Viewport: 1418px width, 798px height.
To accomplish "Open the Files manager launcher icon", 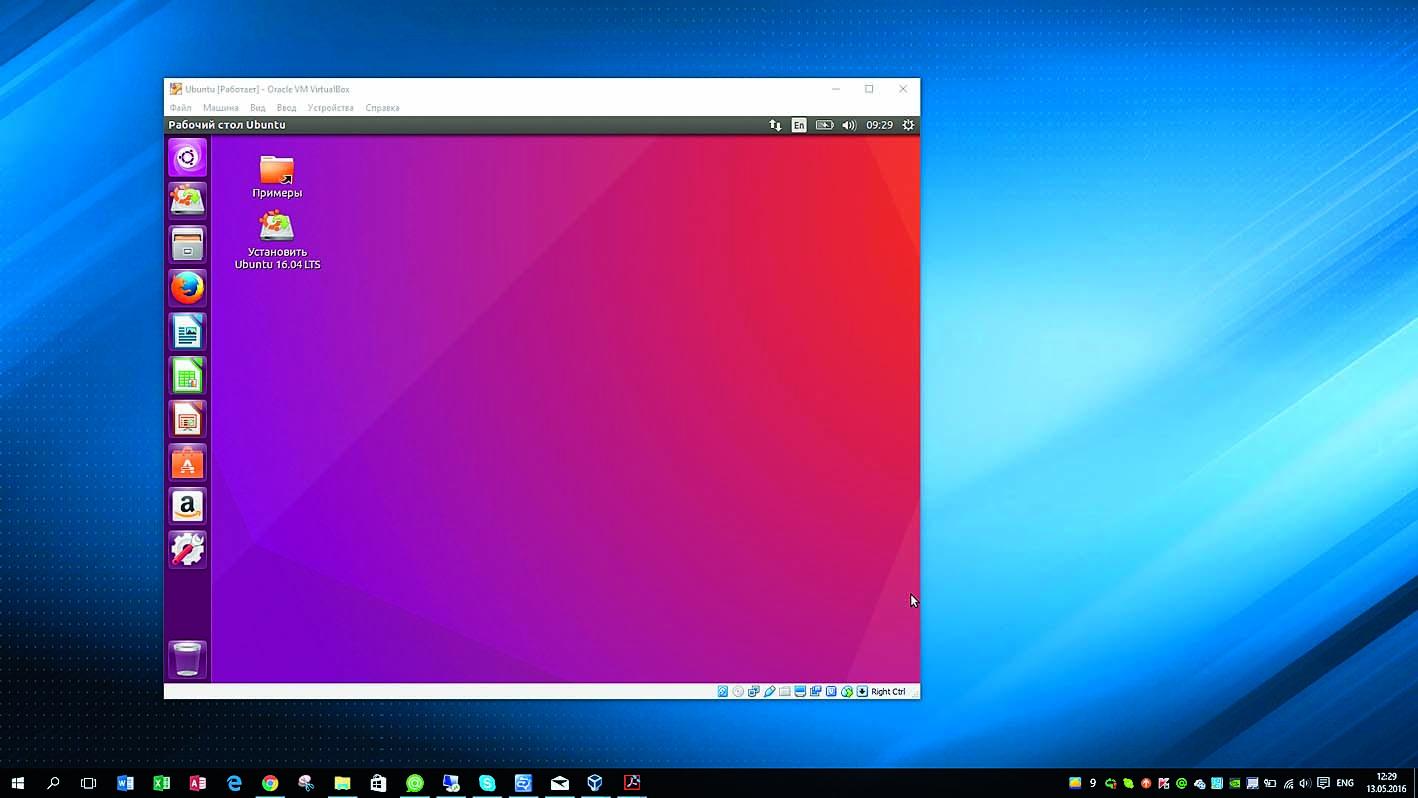I will point(187,244).
